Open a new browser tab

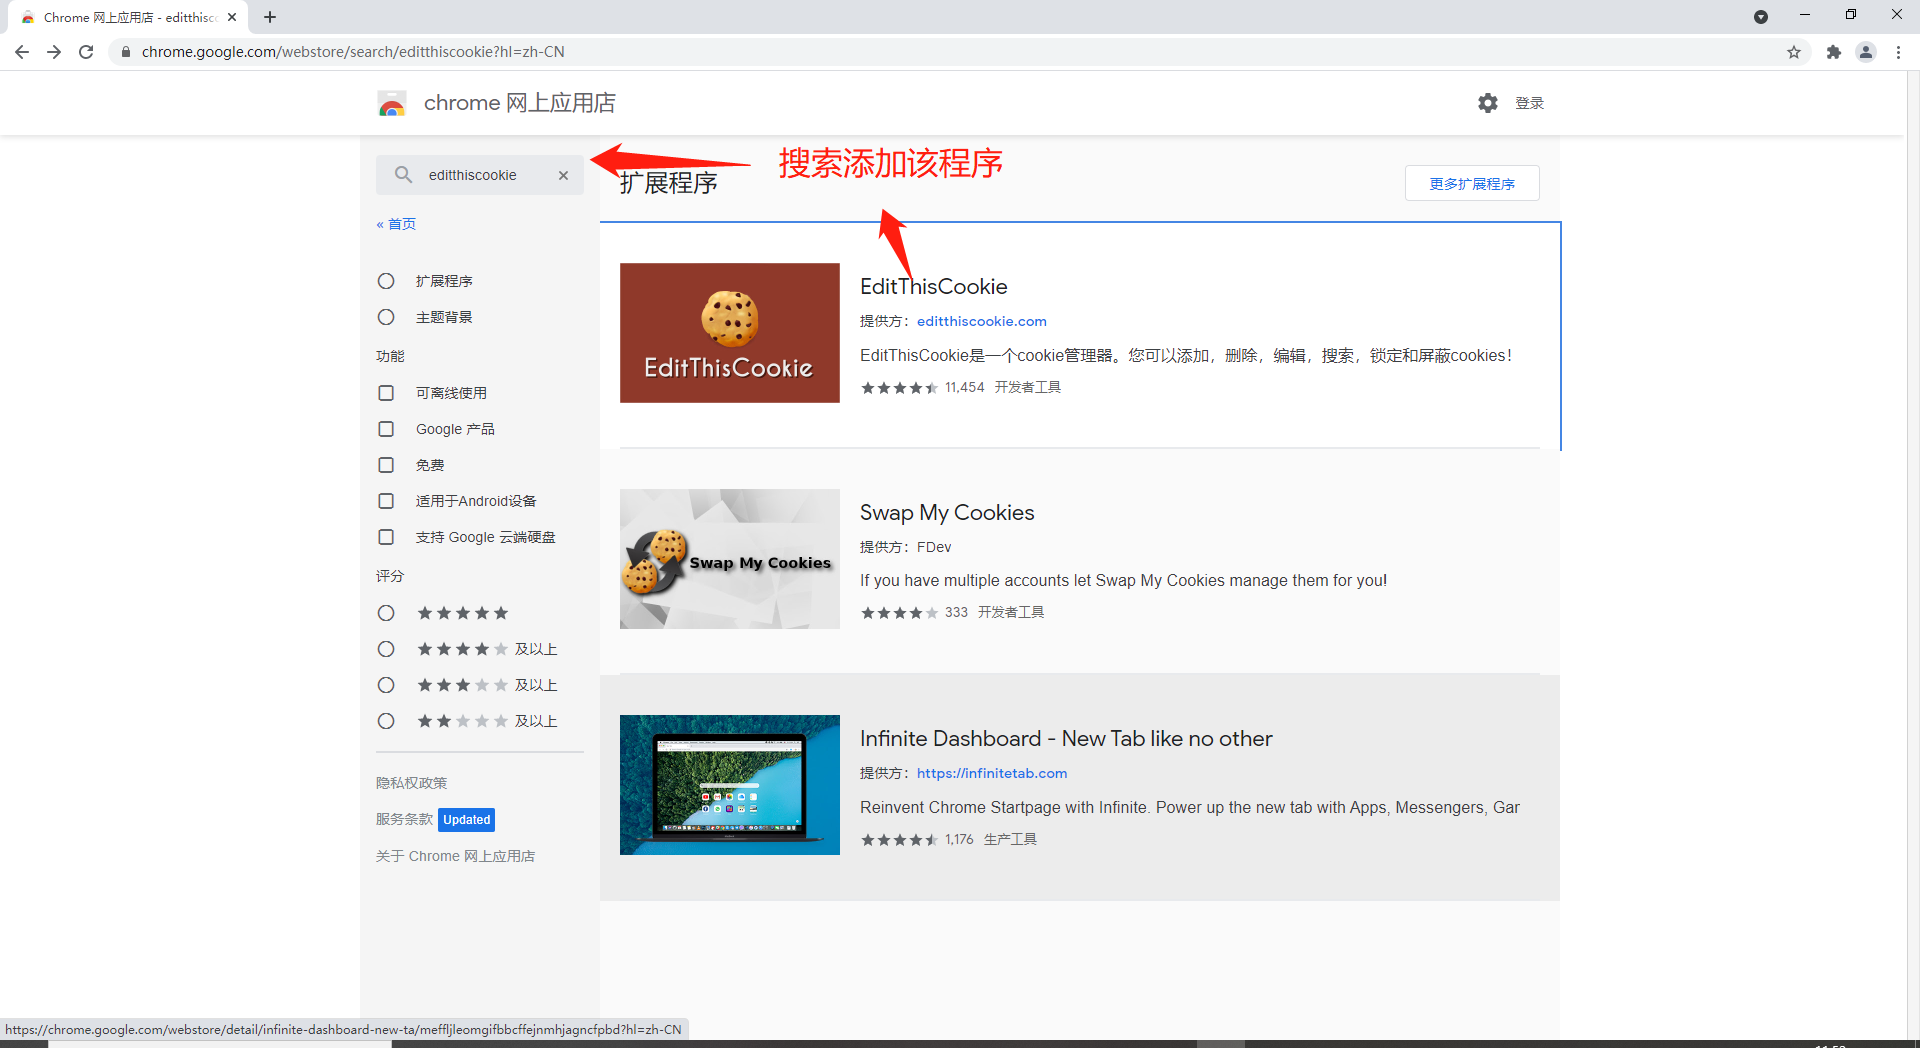point(270,17)
